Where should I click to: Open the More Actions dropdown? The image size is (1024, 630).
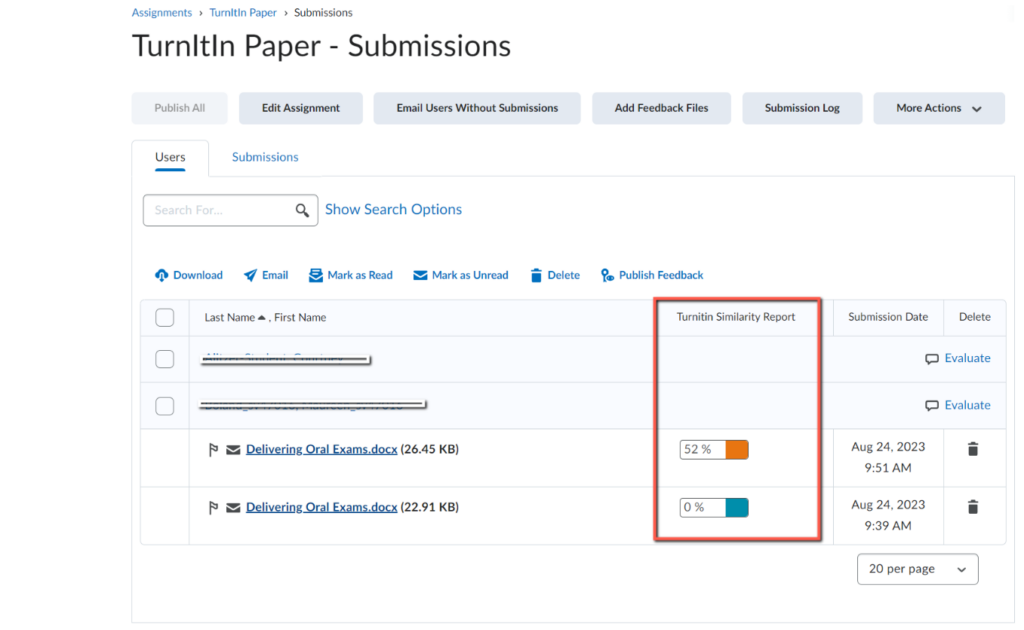pyautogui.click(x=938, y=108)
